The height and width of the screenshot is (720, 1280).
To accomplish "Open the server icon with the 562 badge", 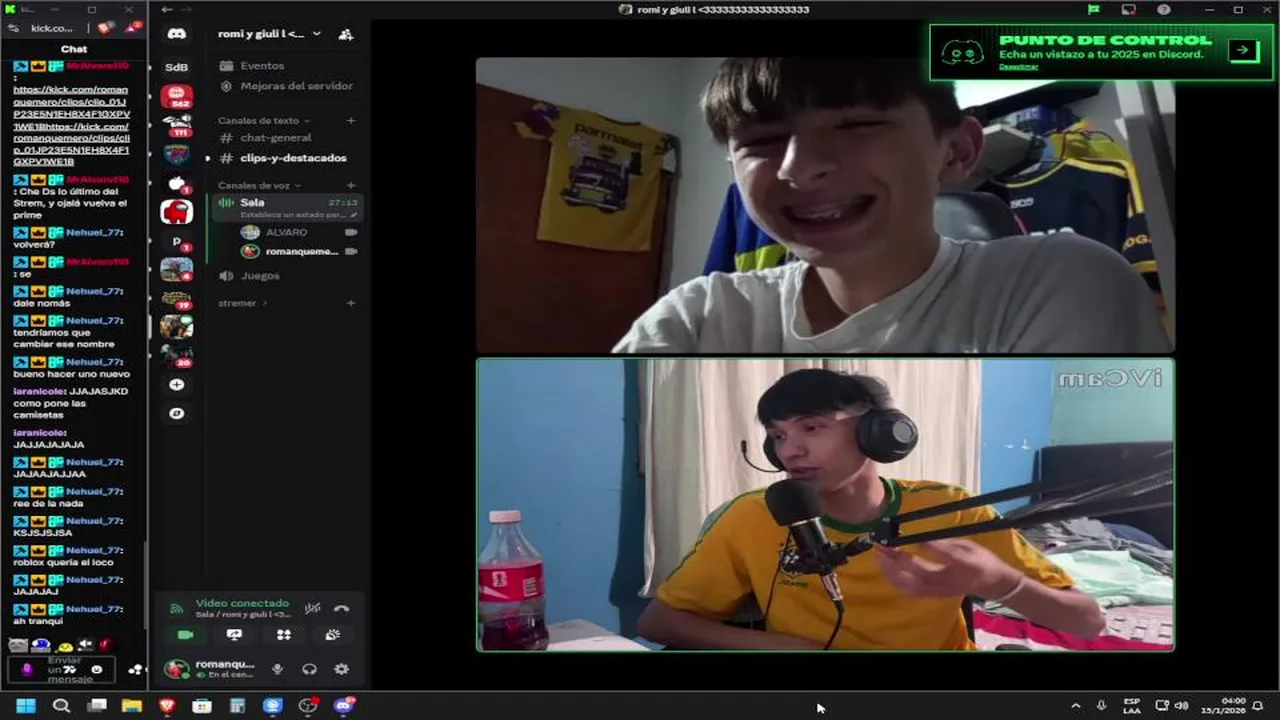I will (176, 96).
